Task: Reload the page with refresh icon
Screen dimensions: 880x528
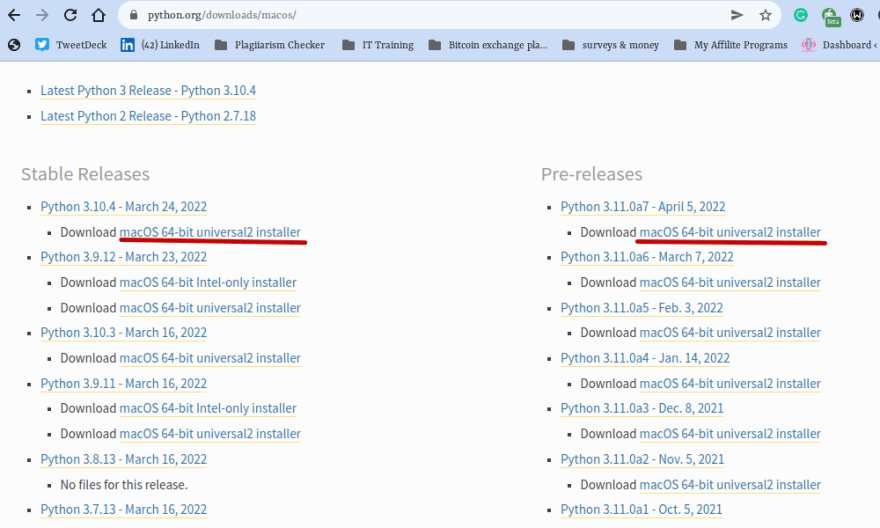Action: point(70,15)
